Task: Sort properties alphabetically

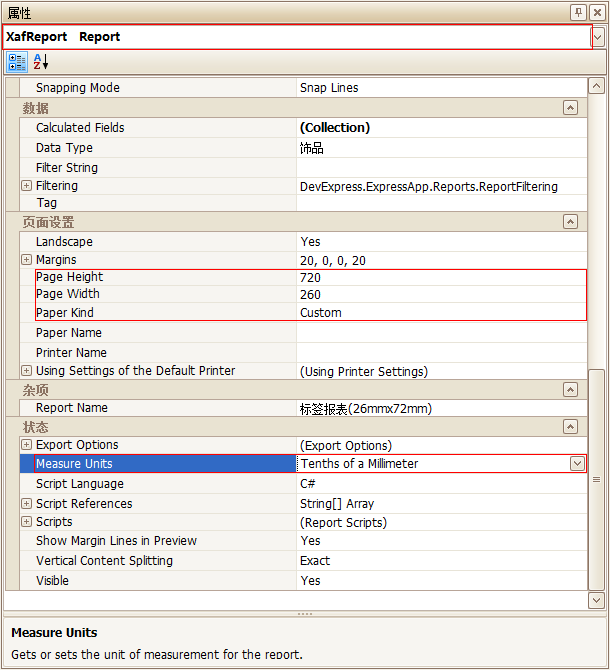Action: (x=41, y=62)
